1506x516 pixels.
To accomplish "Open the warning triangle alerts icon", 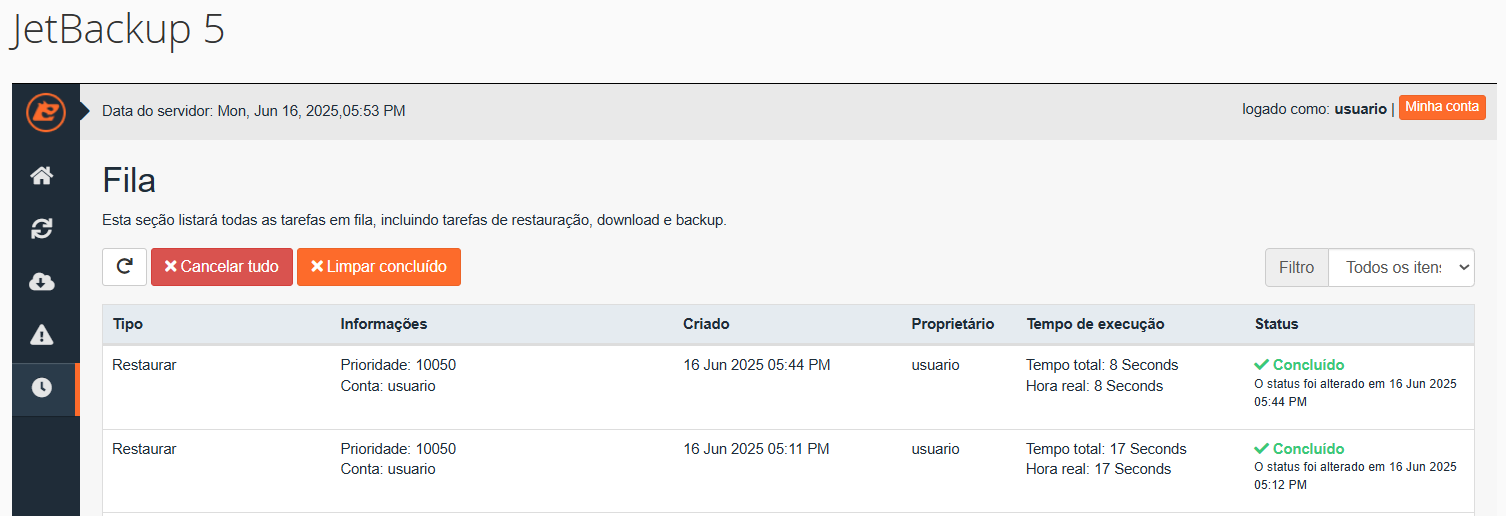I will coord(42,335).
